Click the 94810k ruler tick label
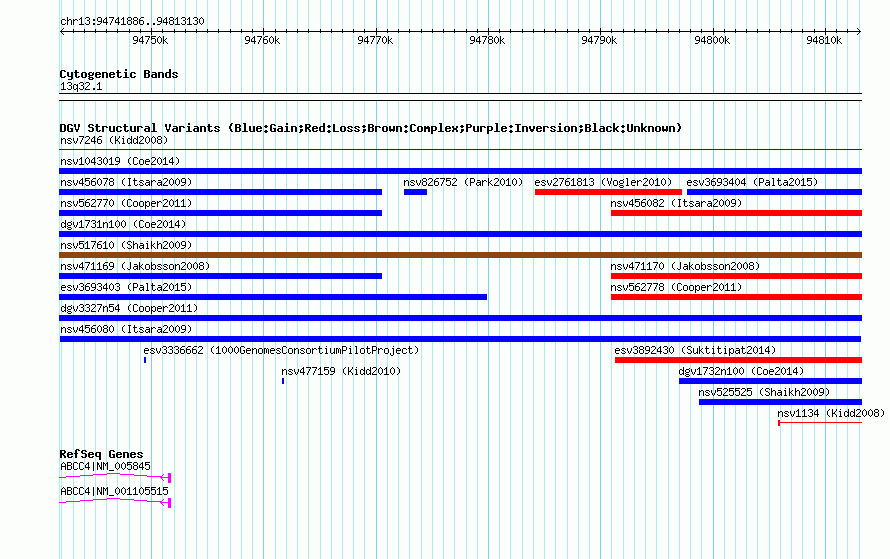The width and height of the screenshot is (890, 559). pos(824,40)
